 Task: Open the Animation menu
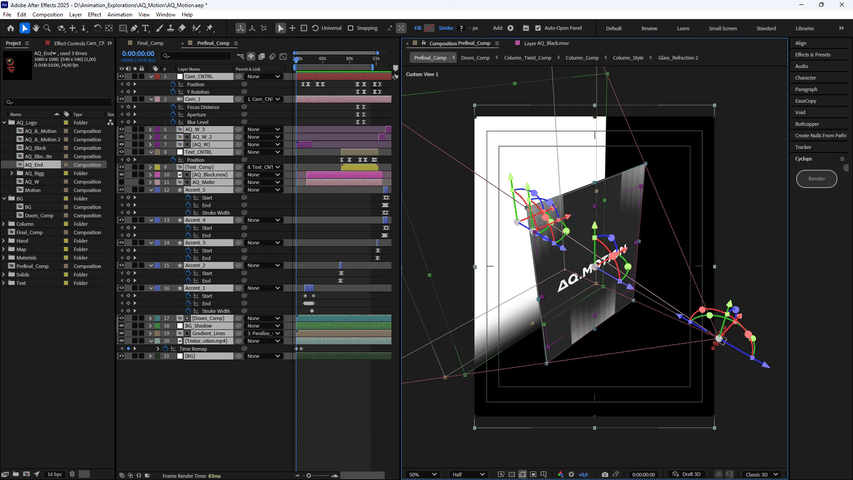pyautogui.click(x=120, y=15)
